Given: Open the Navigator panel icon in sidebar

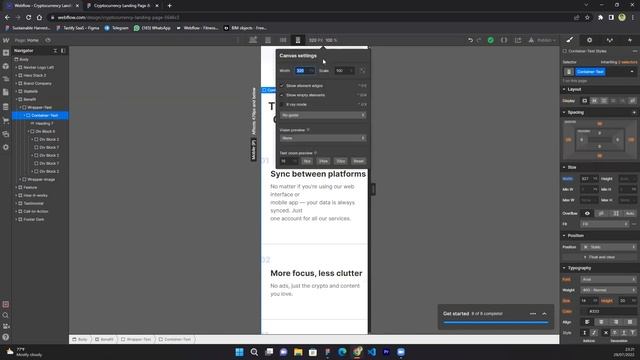Looking at the screenshot, I should [6, 79].
